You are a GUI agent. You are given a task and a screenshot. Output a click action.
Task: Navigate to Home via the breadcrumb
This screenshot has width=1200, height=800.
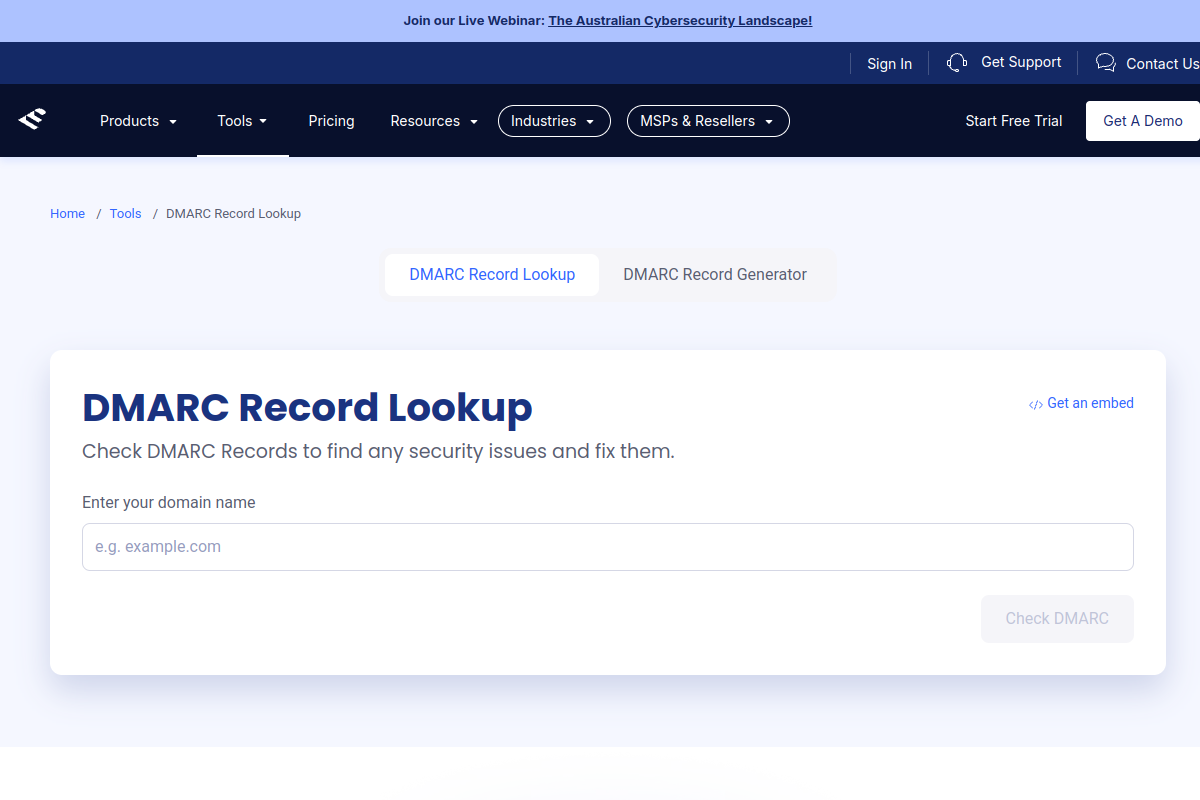click(67, 213)
